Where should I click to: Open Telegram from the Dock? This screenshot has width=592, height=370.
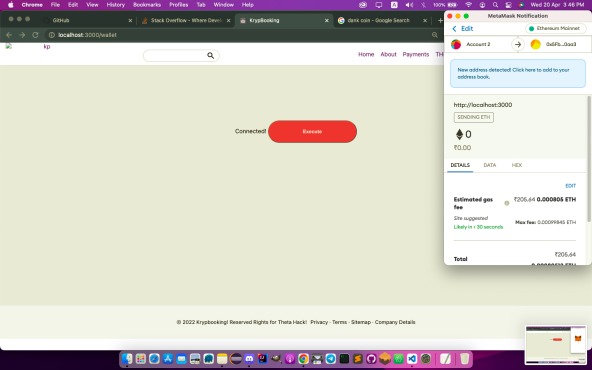pyautogui.click(x=331, y=358)
